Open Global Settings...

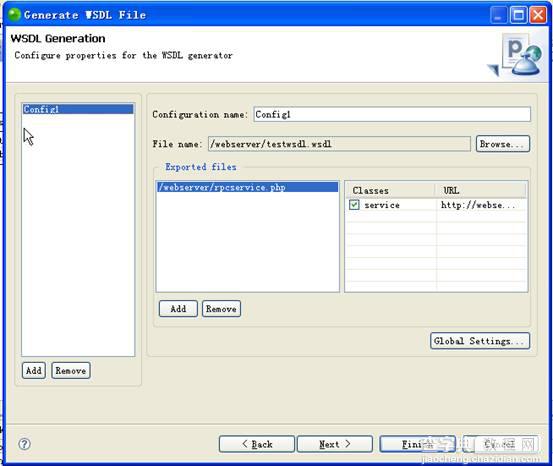pyautogui.click(x=480, y=341)
